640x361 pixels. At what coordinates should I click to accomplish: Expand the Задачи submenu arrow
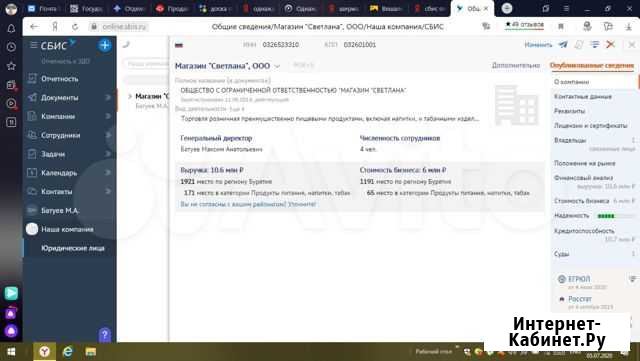click(x=108, y=154)
